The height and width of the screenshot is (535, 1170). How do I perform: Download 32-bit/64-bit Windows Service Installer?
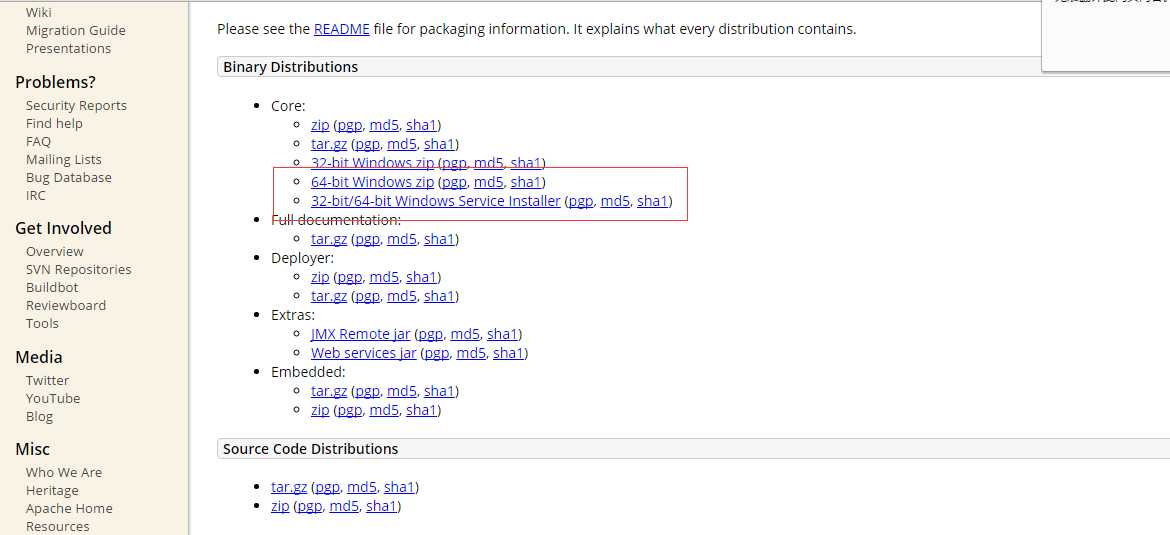tap(436, 201)
